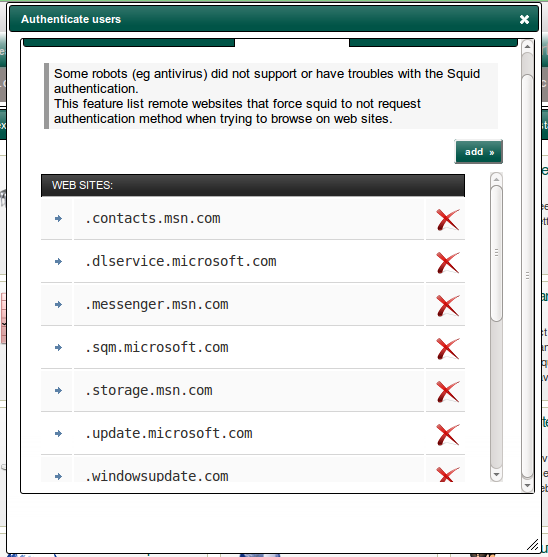Select the .windowsupdate.com text
The image size is (548, 557).
click(157, 476)
